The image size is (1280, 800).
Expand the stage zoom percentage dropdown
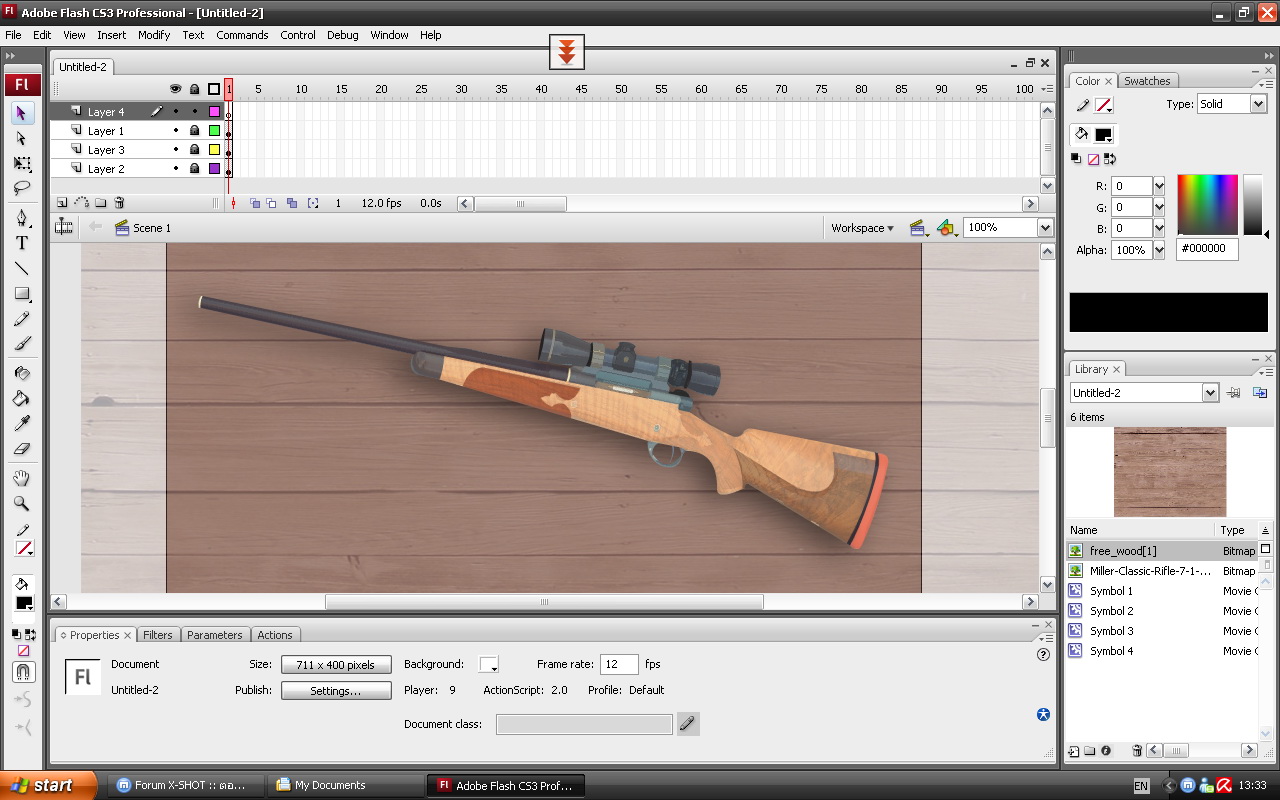click(x=1045, y=228)
